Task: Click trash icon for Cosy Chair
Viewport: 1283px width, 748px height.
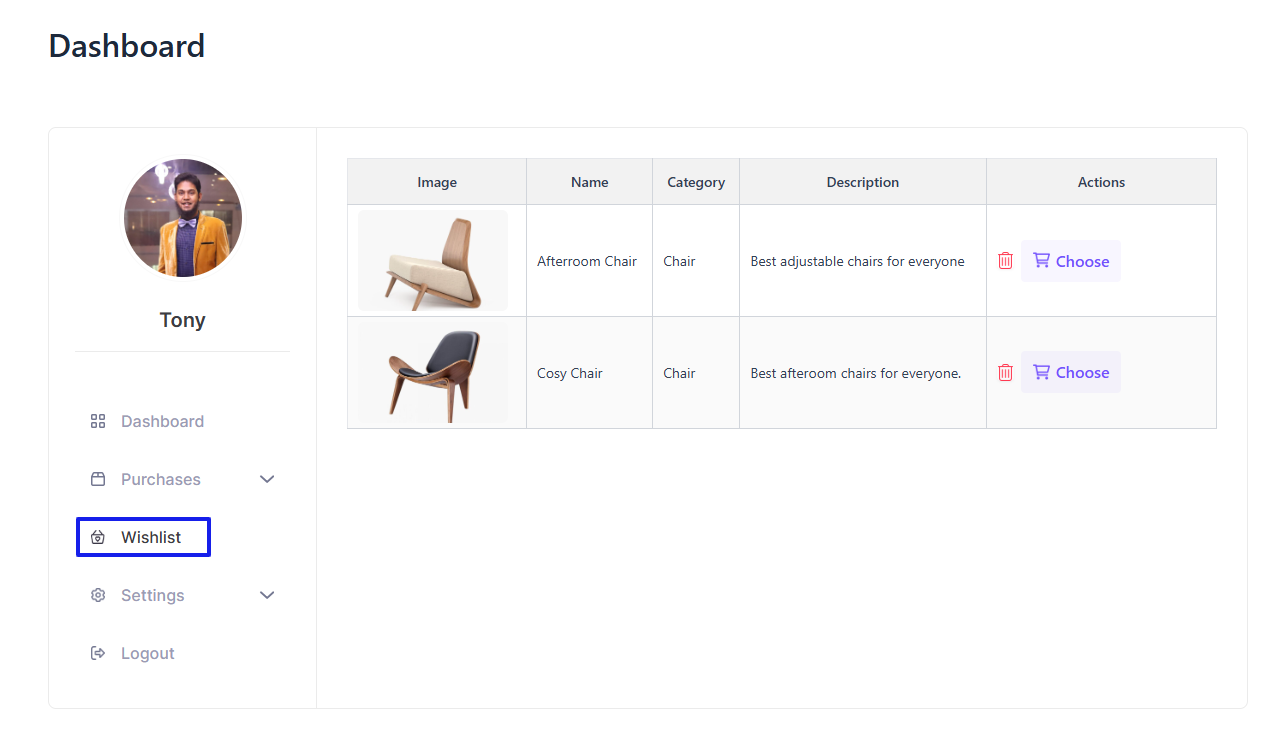Action: [1005, 373]
